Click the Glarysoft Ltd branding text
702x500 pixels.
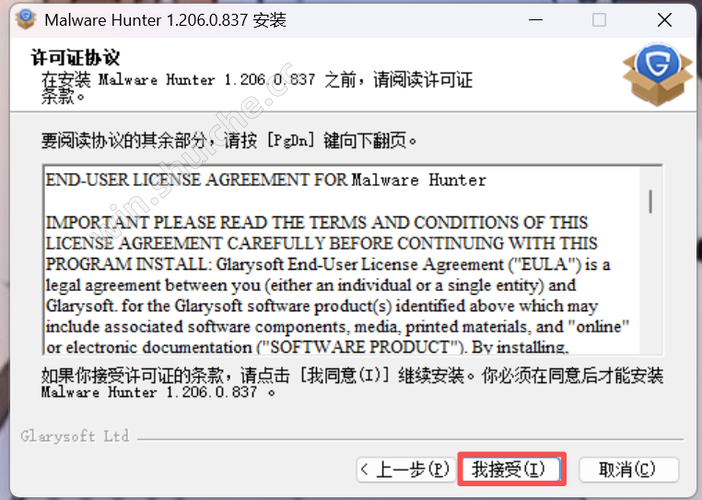pos(75,436)
